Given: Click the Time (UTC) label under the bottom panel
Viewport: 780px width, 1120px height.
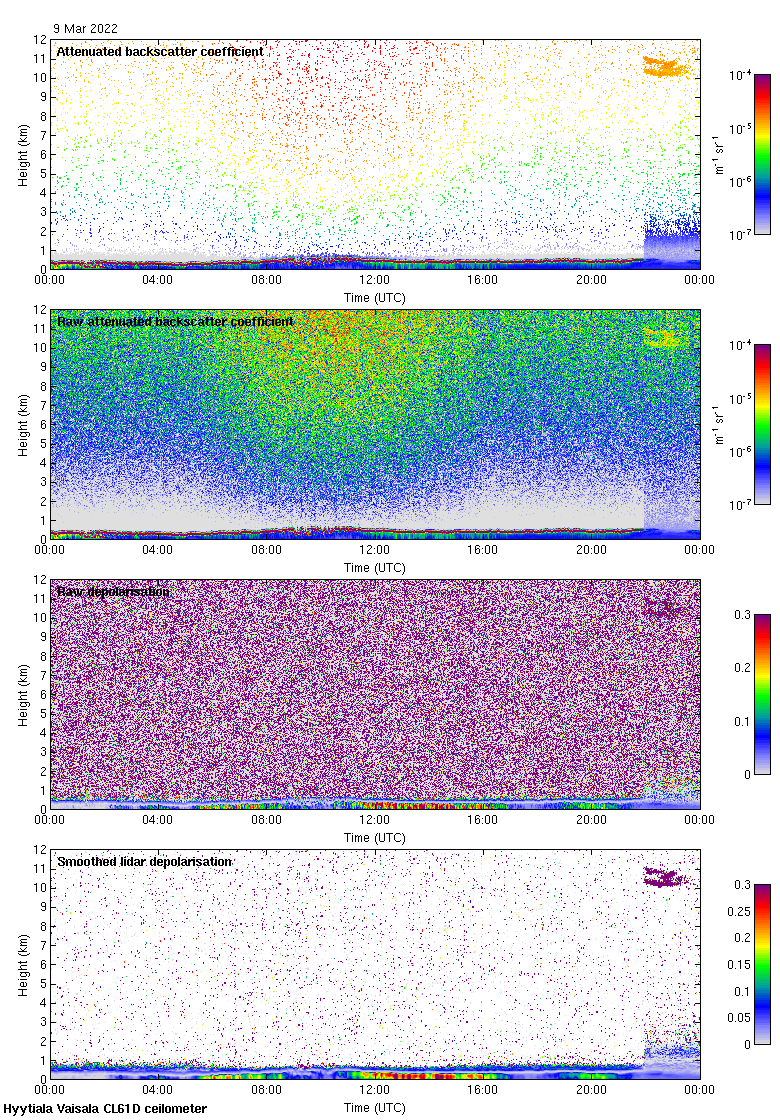Looking at the screenshot, I should coord(374,1108).
